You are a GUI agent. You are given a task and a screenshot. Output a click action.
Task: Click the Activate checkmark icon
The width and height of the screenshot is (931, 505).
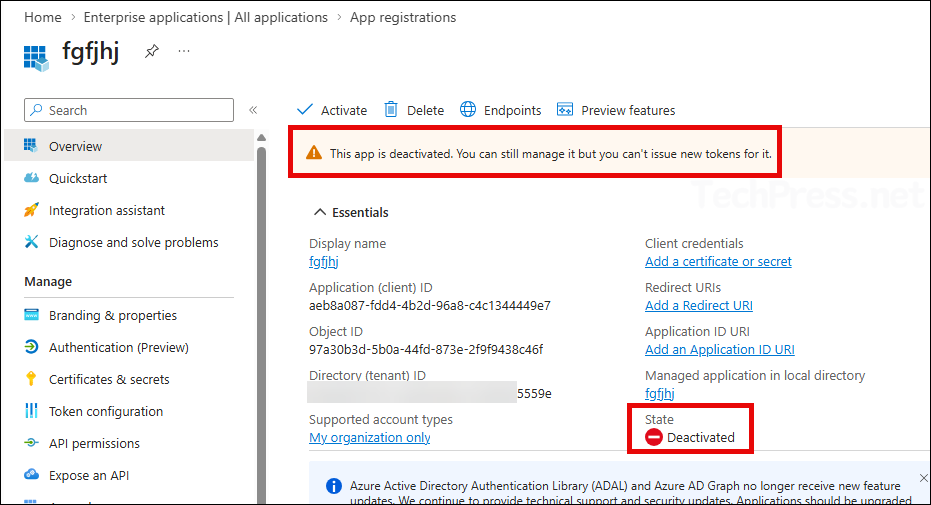(x=305, y=110)
